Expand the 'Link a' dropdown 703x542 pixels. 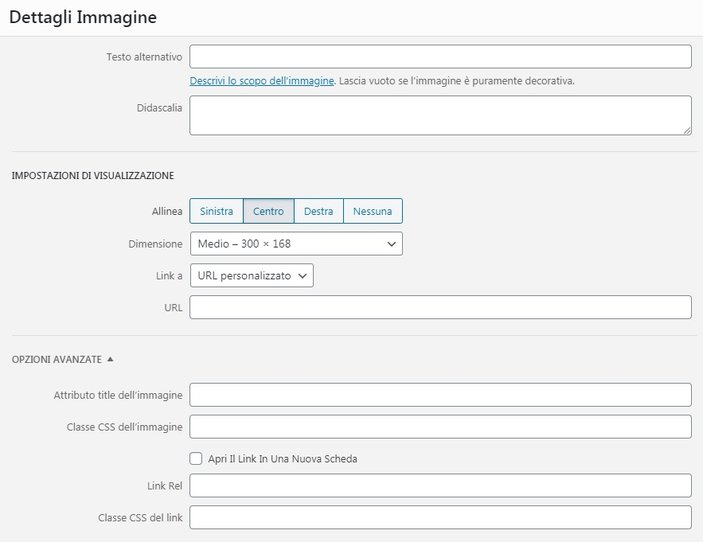tap(251, 275)
